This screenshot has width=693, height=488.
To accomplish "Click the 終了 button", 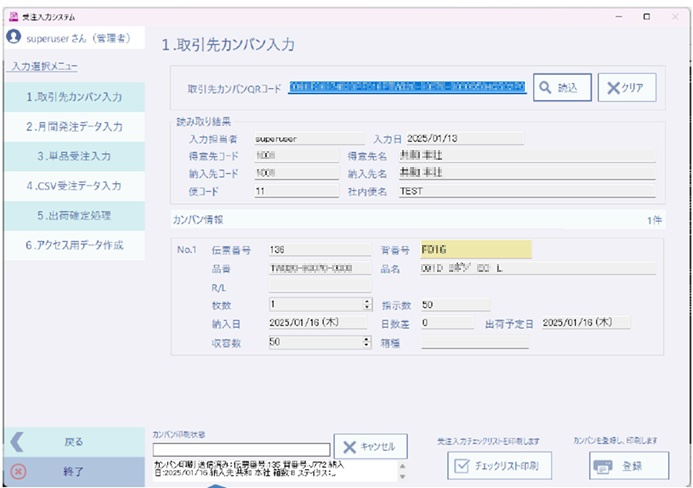I will (x=74, y=472).
